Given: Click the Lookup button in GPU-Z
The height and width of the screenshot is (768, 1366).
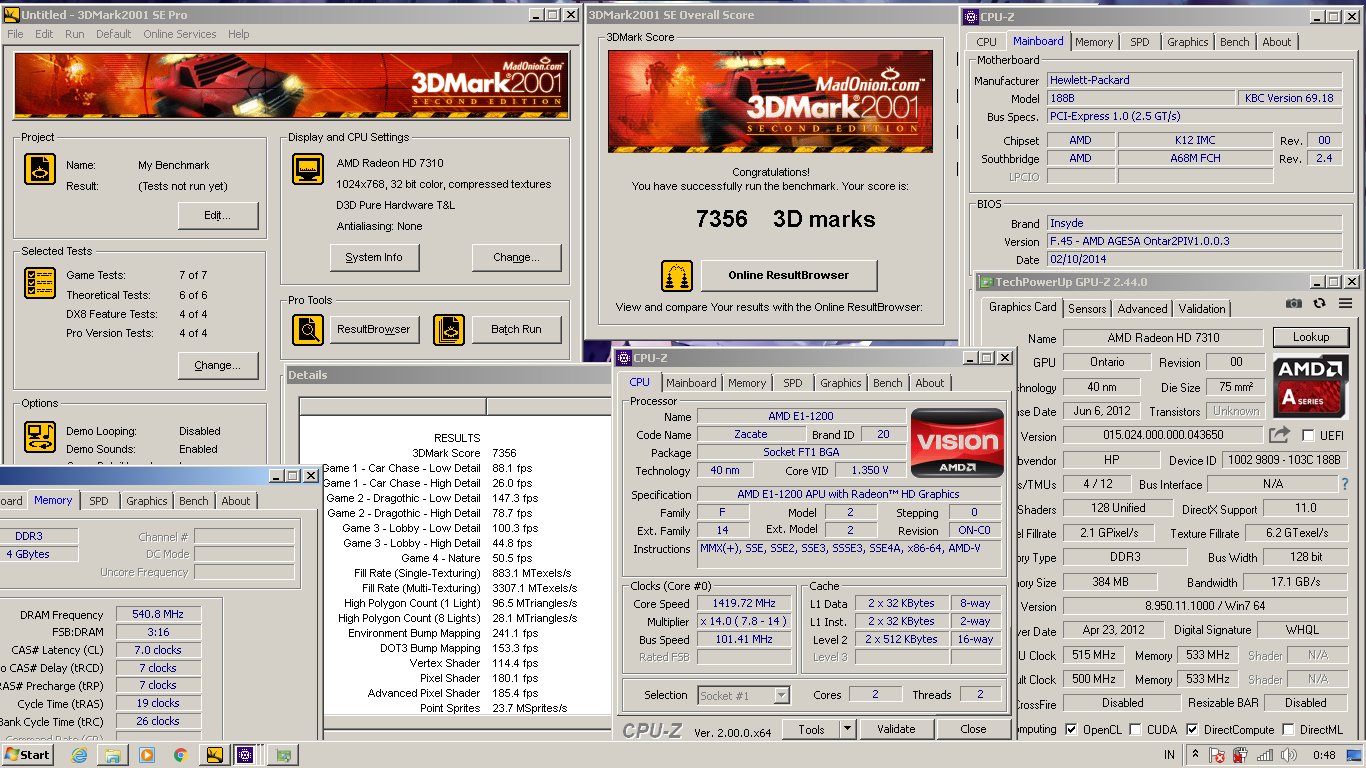Looking at the screenshot, I should pos(1310,337).
